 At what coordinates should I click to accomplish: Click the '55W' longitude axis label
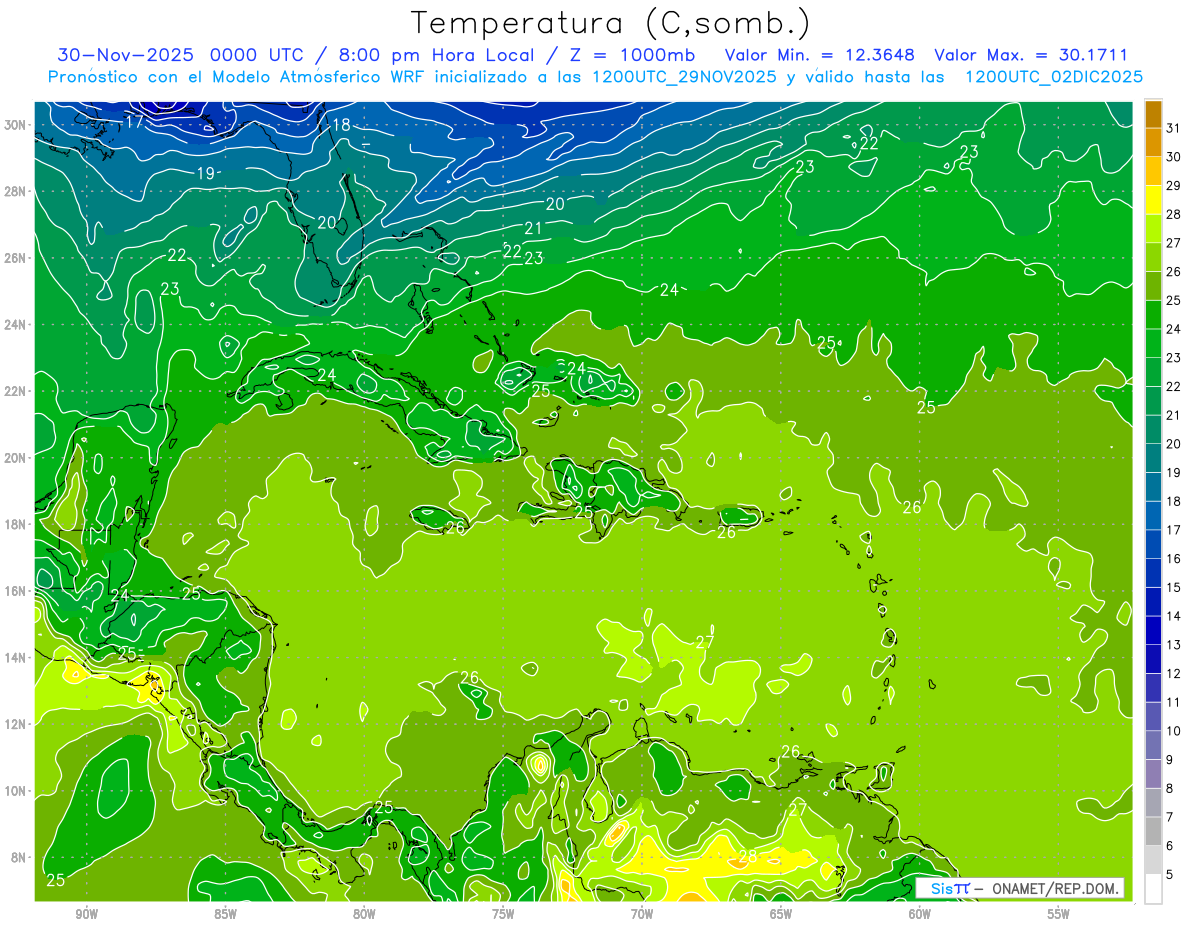(1059, 914)
